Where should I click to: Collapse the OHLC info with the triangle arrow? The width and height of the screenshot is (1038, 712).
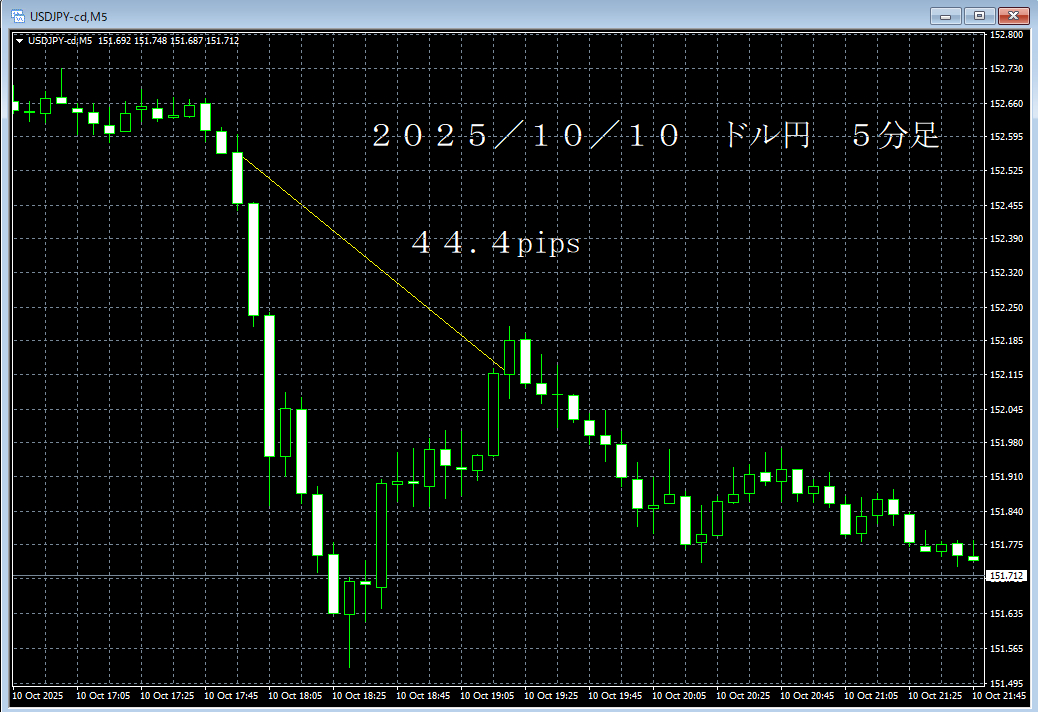click(x=17, y=41)
